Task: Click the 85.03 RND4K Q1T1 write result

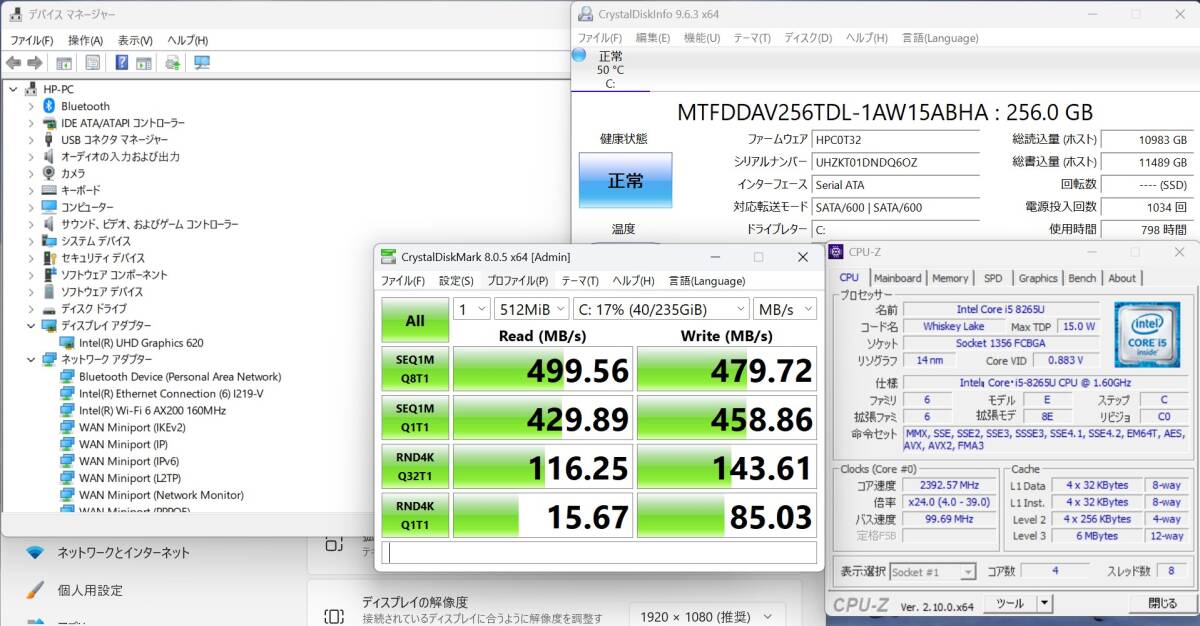Action: click(727, 516)
